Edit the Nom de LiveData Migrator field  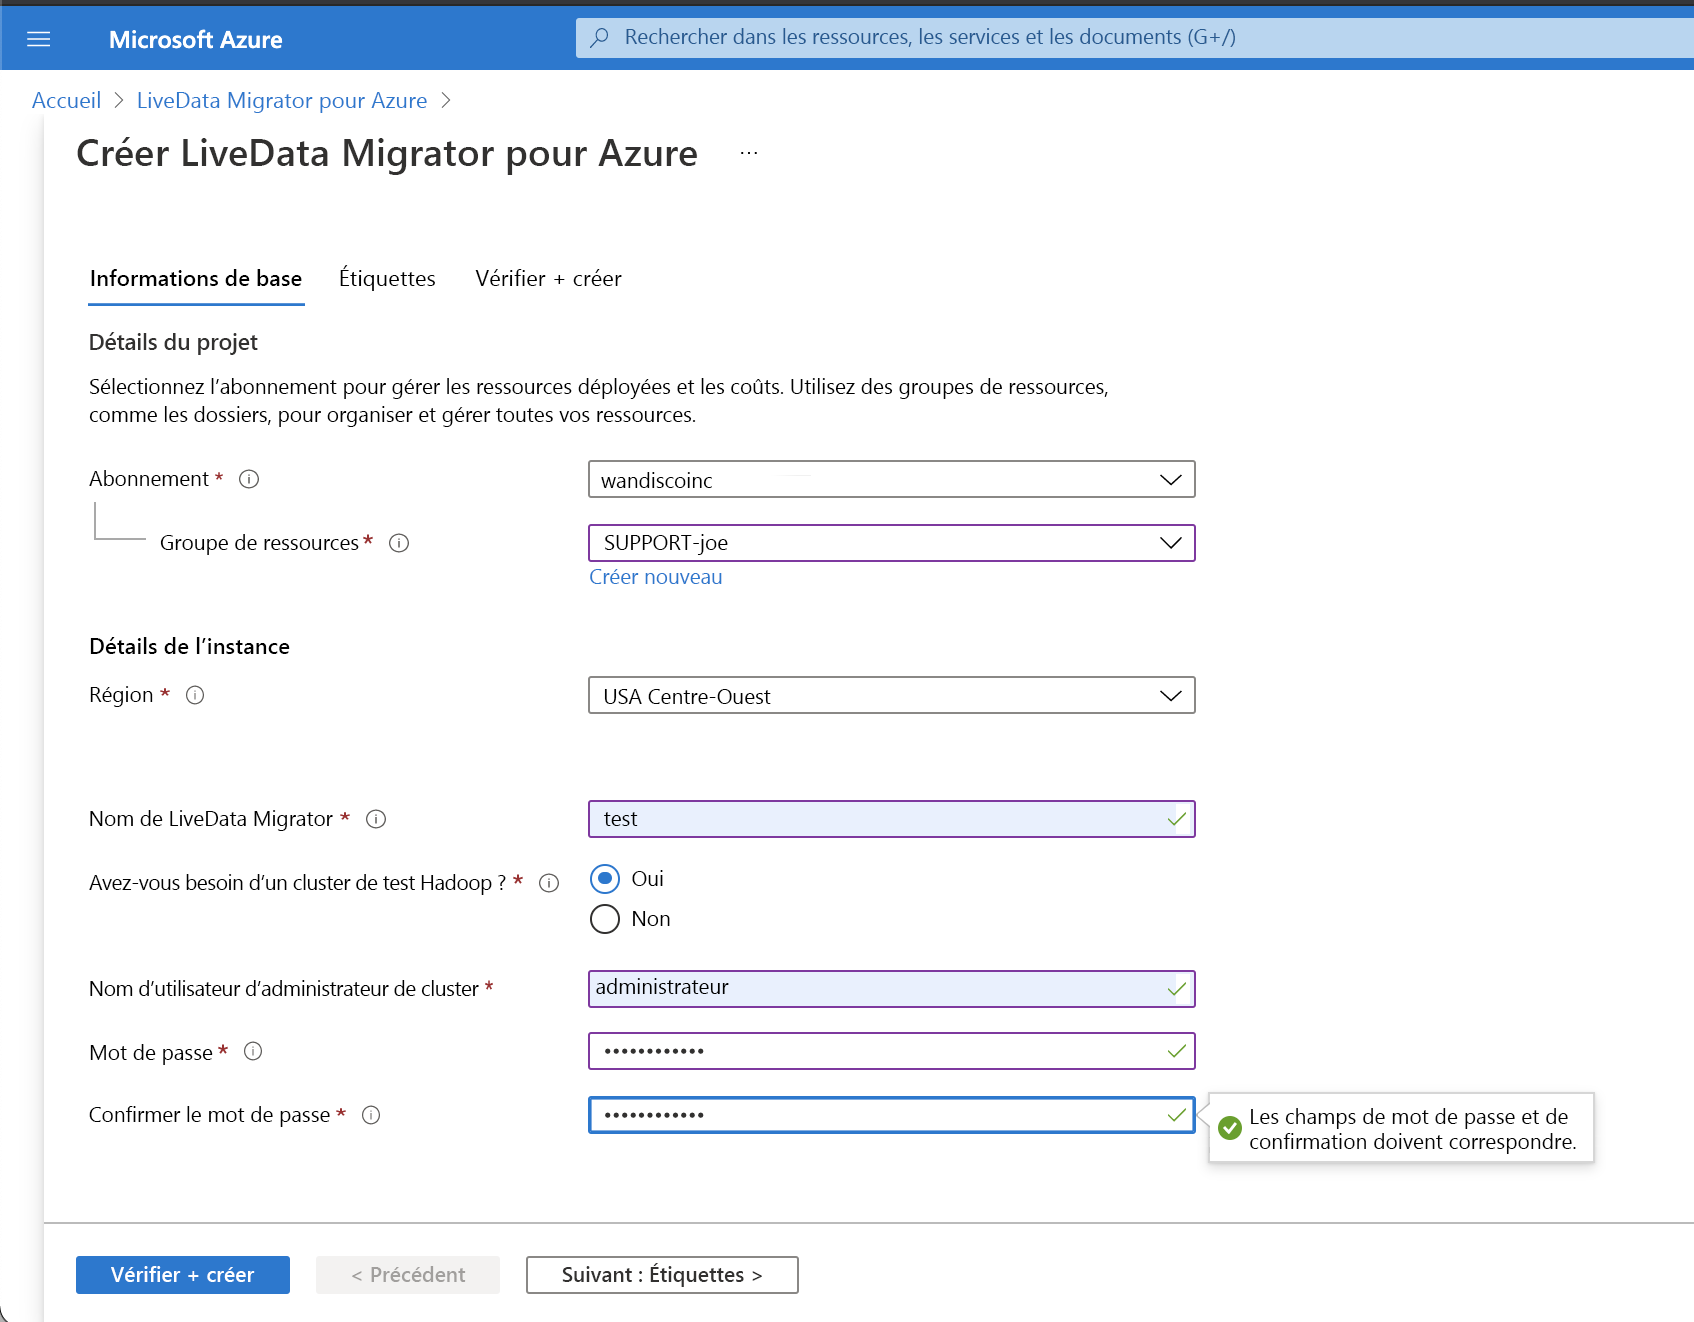pyautogui.click(x=892, y=819)
